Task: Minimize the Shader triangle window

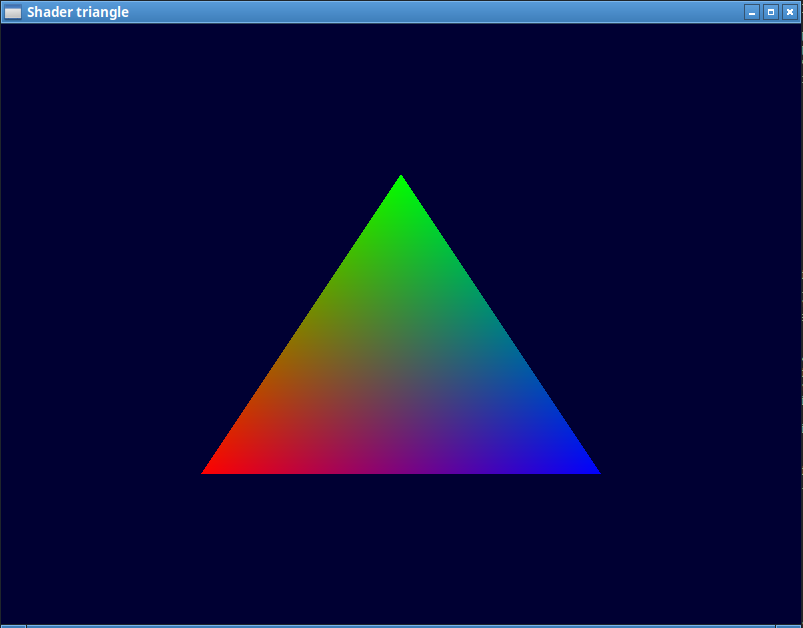Action: click(x=752, y=12)
